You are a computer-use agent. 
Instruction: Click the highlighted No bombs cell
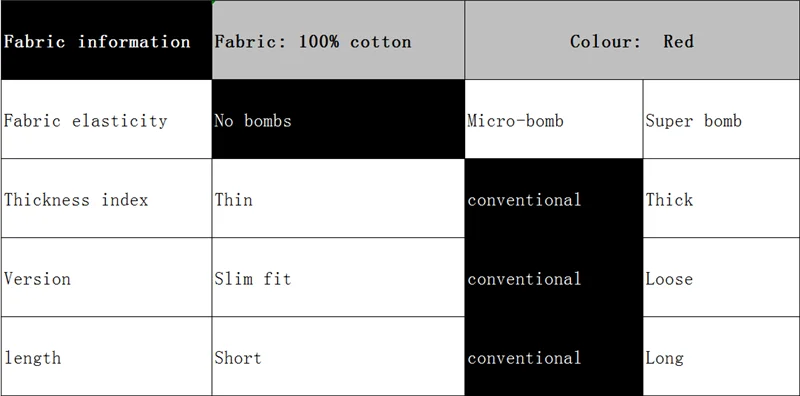pyautogui.click(x=338, y=119)
